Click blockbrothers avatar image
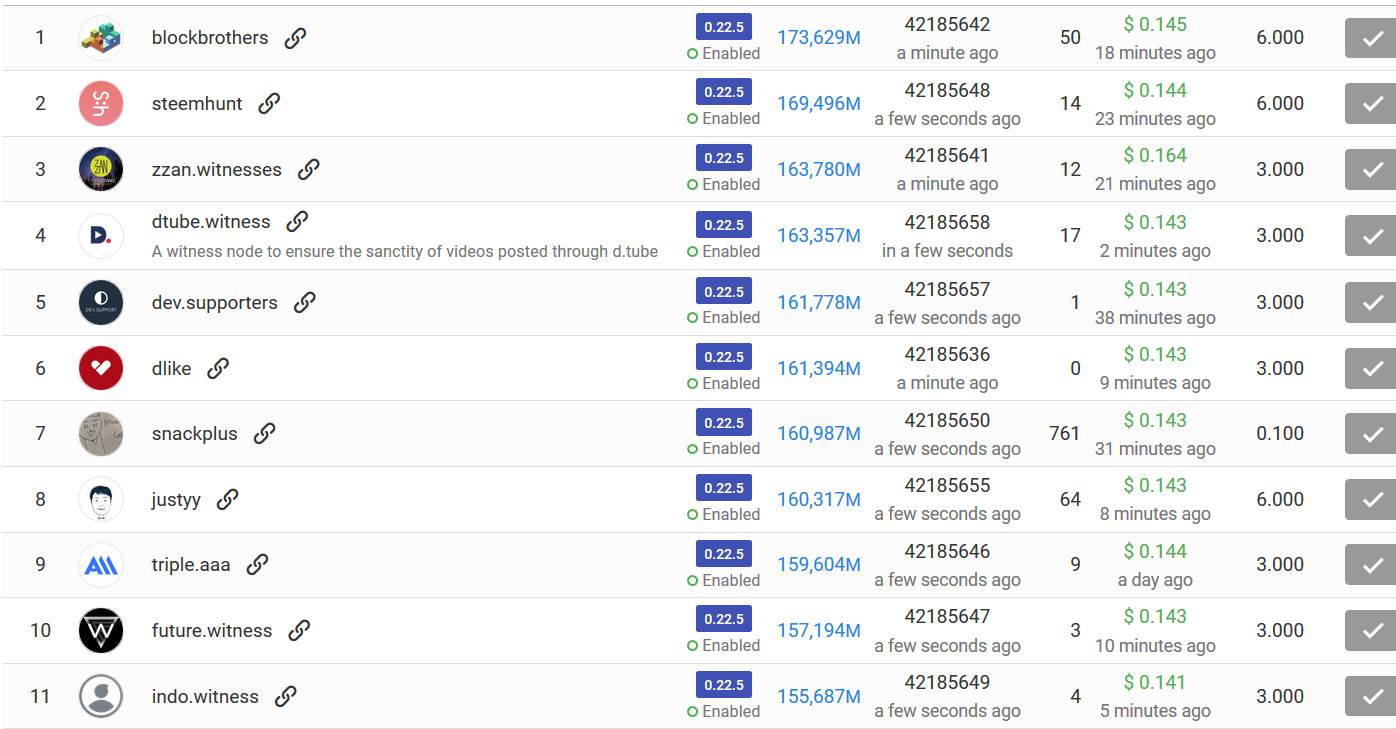 pyautogui.click(x=101, y=38)
